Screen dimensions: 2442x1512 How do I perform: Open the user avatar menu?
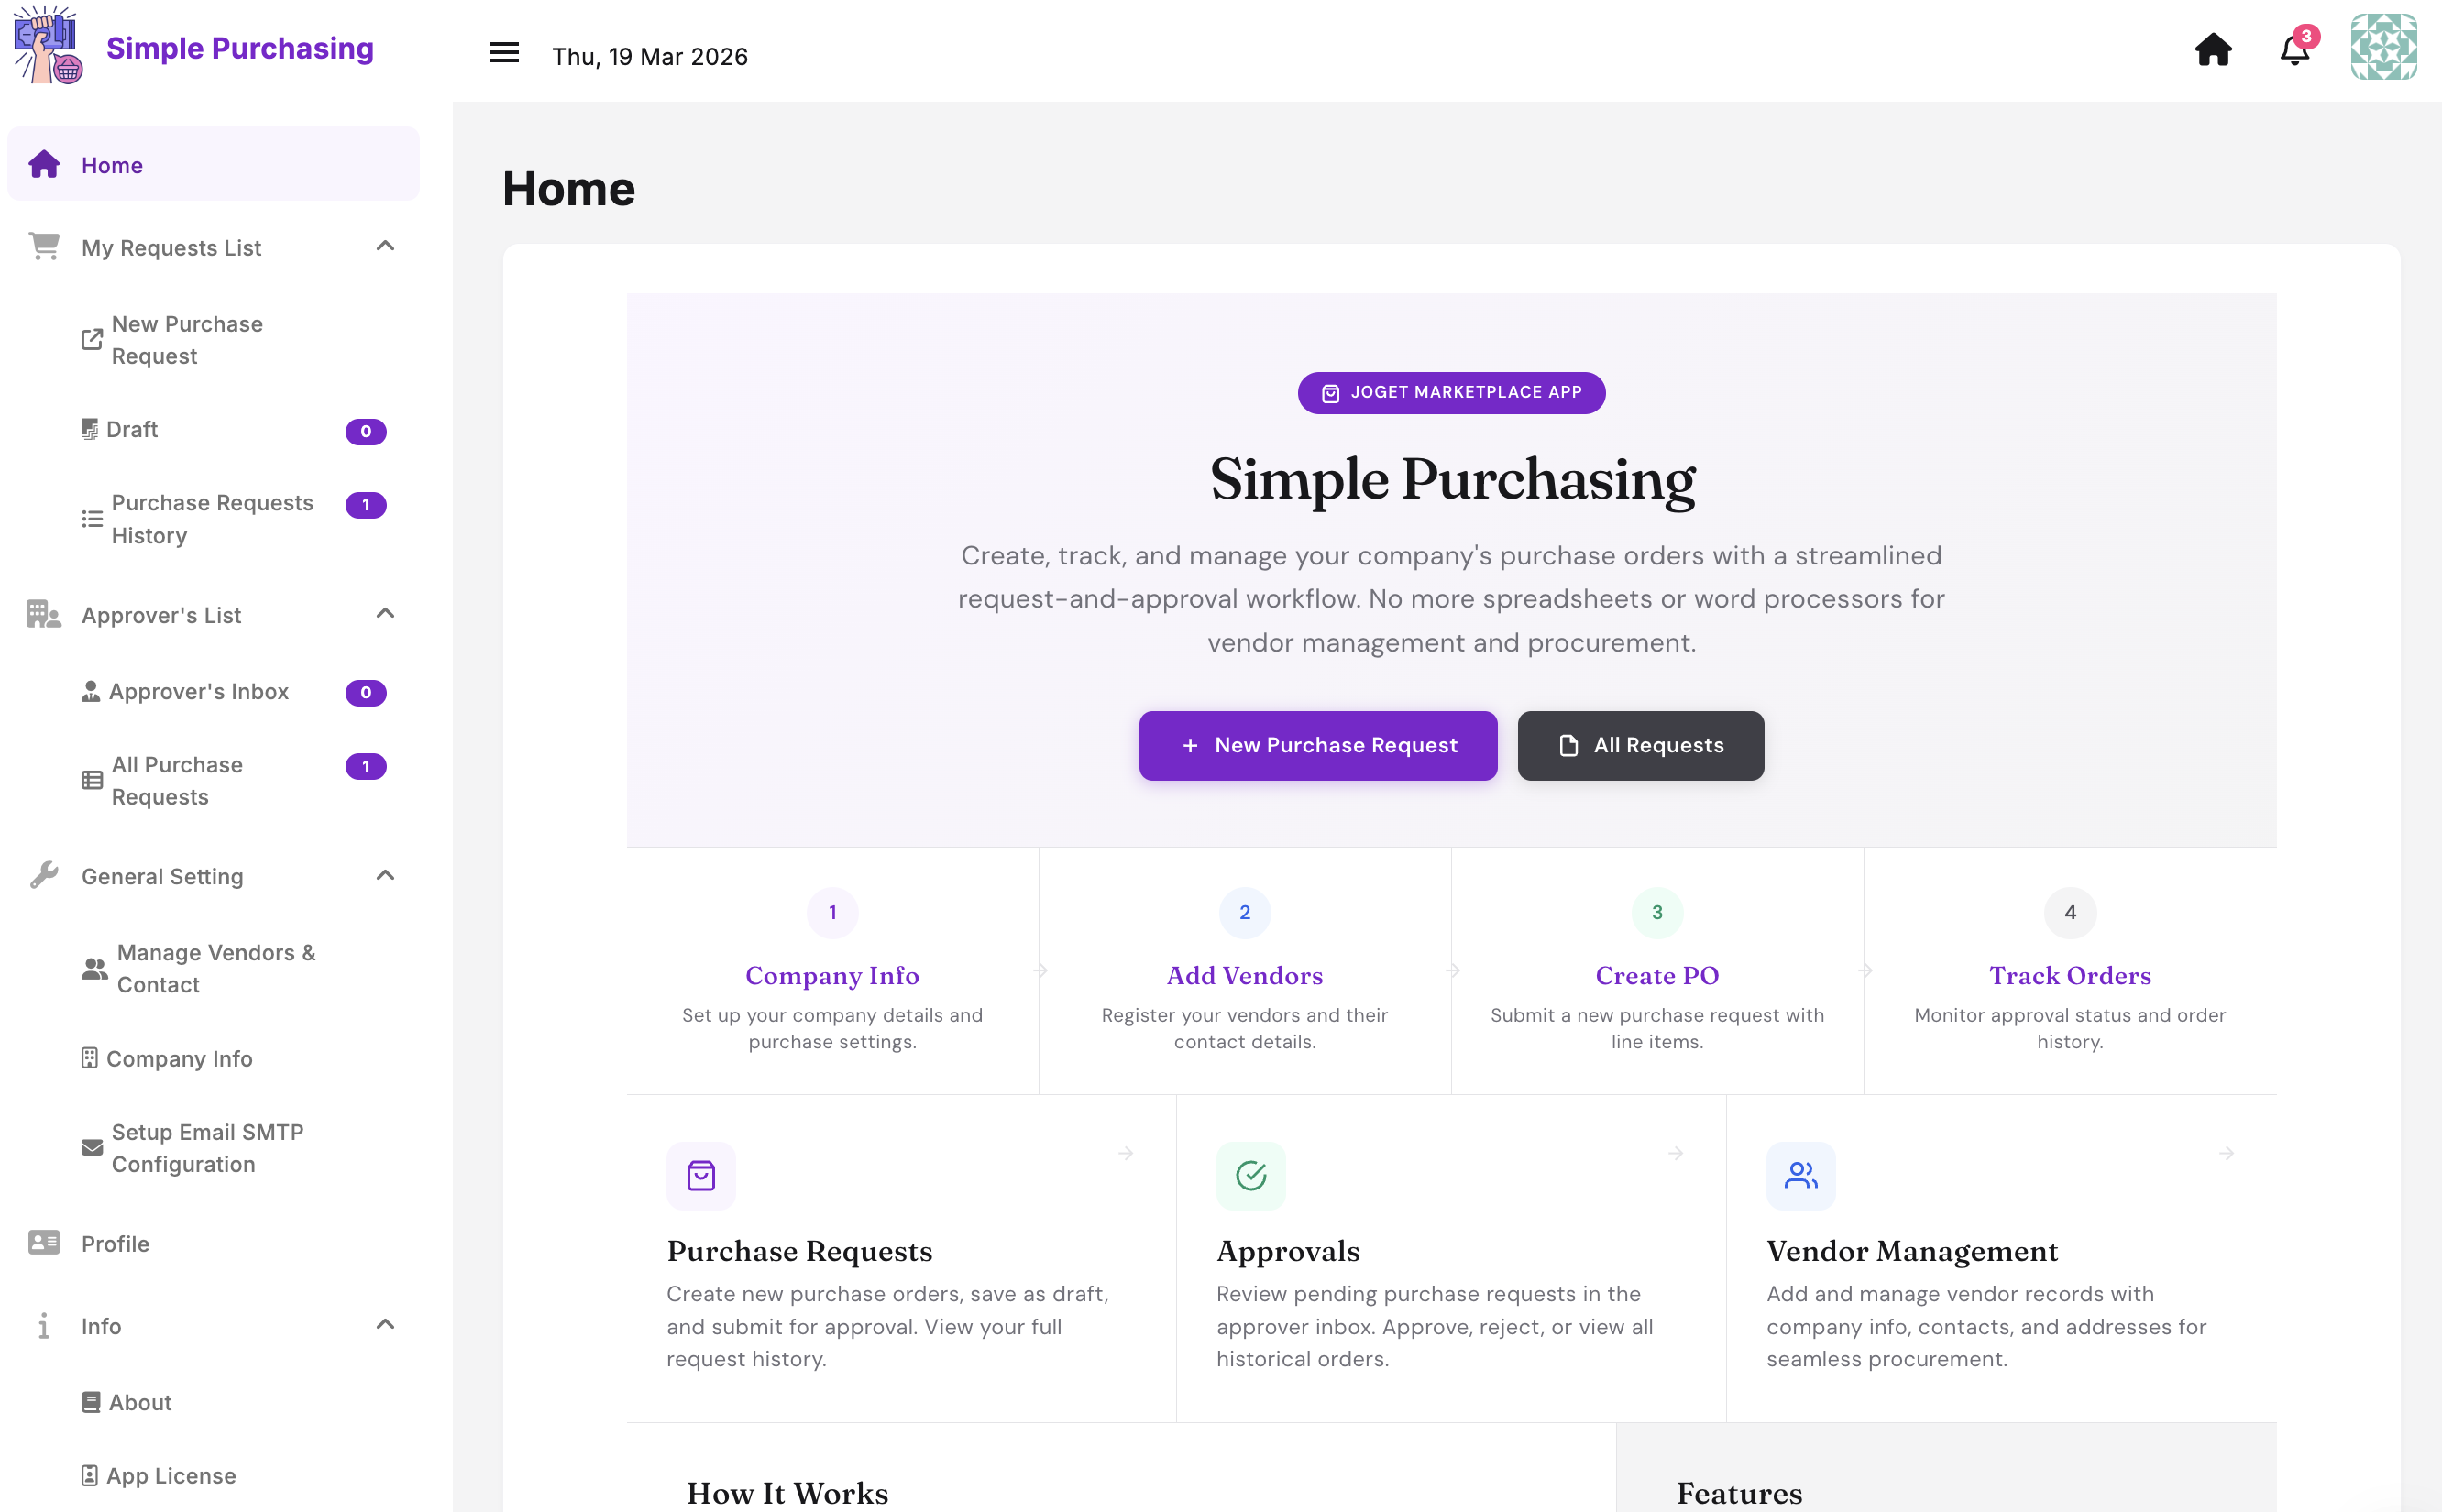[2383, 47]
